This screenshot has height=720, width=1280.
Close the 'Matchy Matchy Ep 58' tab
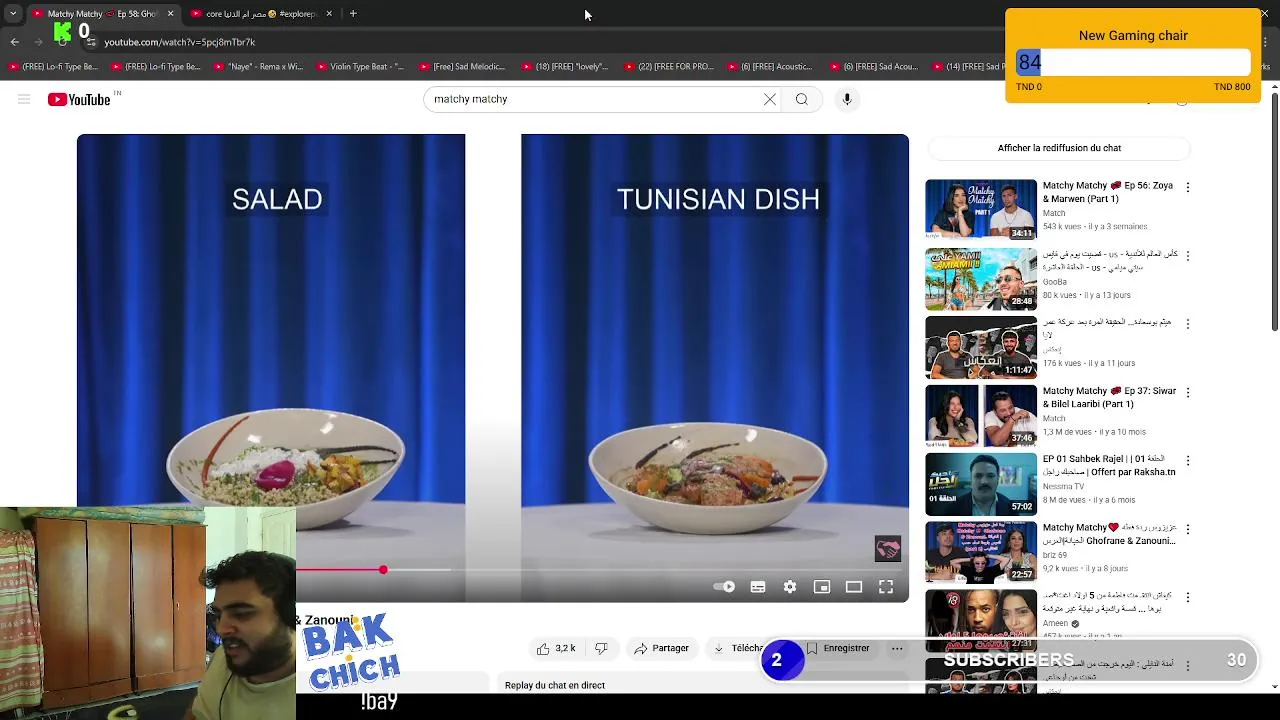[170, 14]
